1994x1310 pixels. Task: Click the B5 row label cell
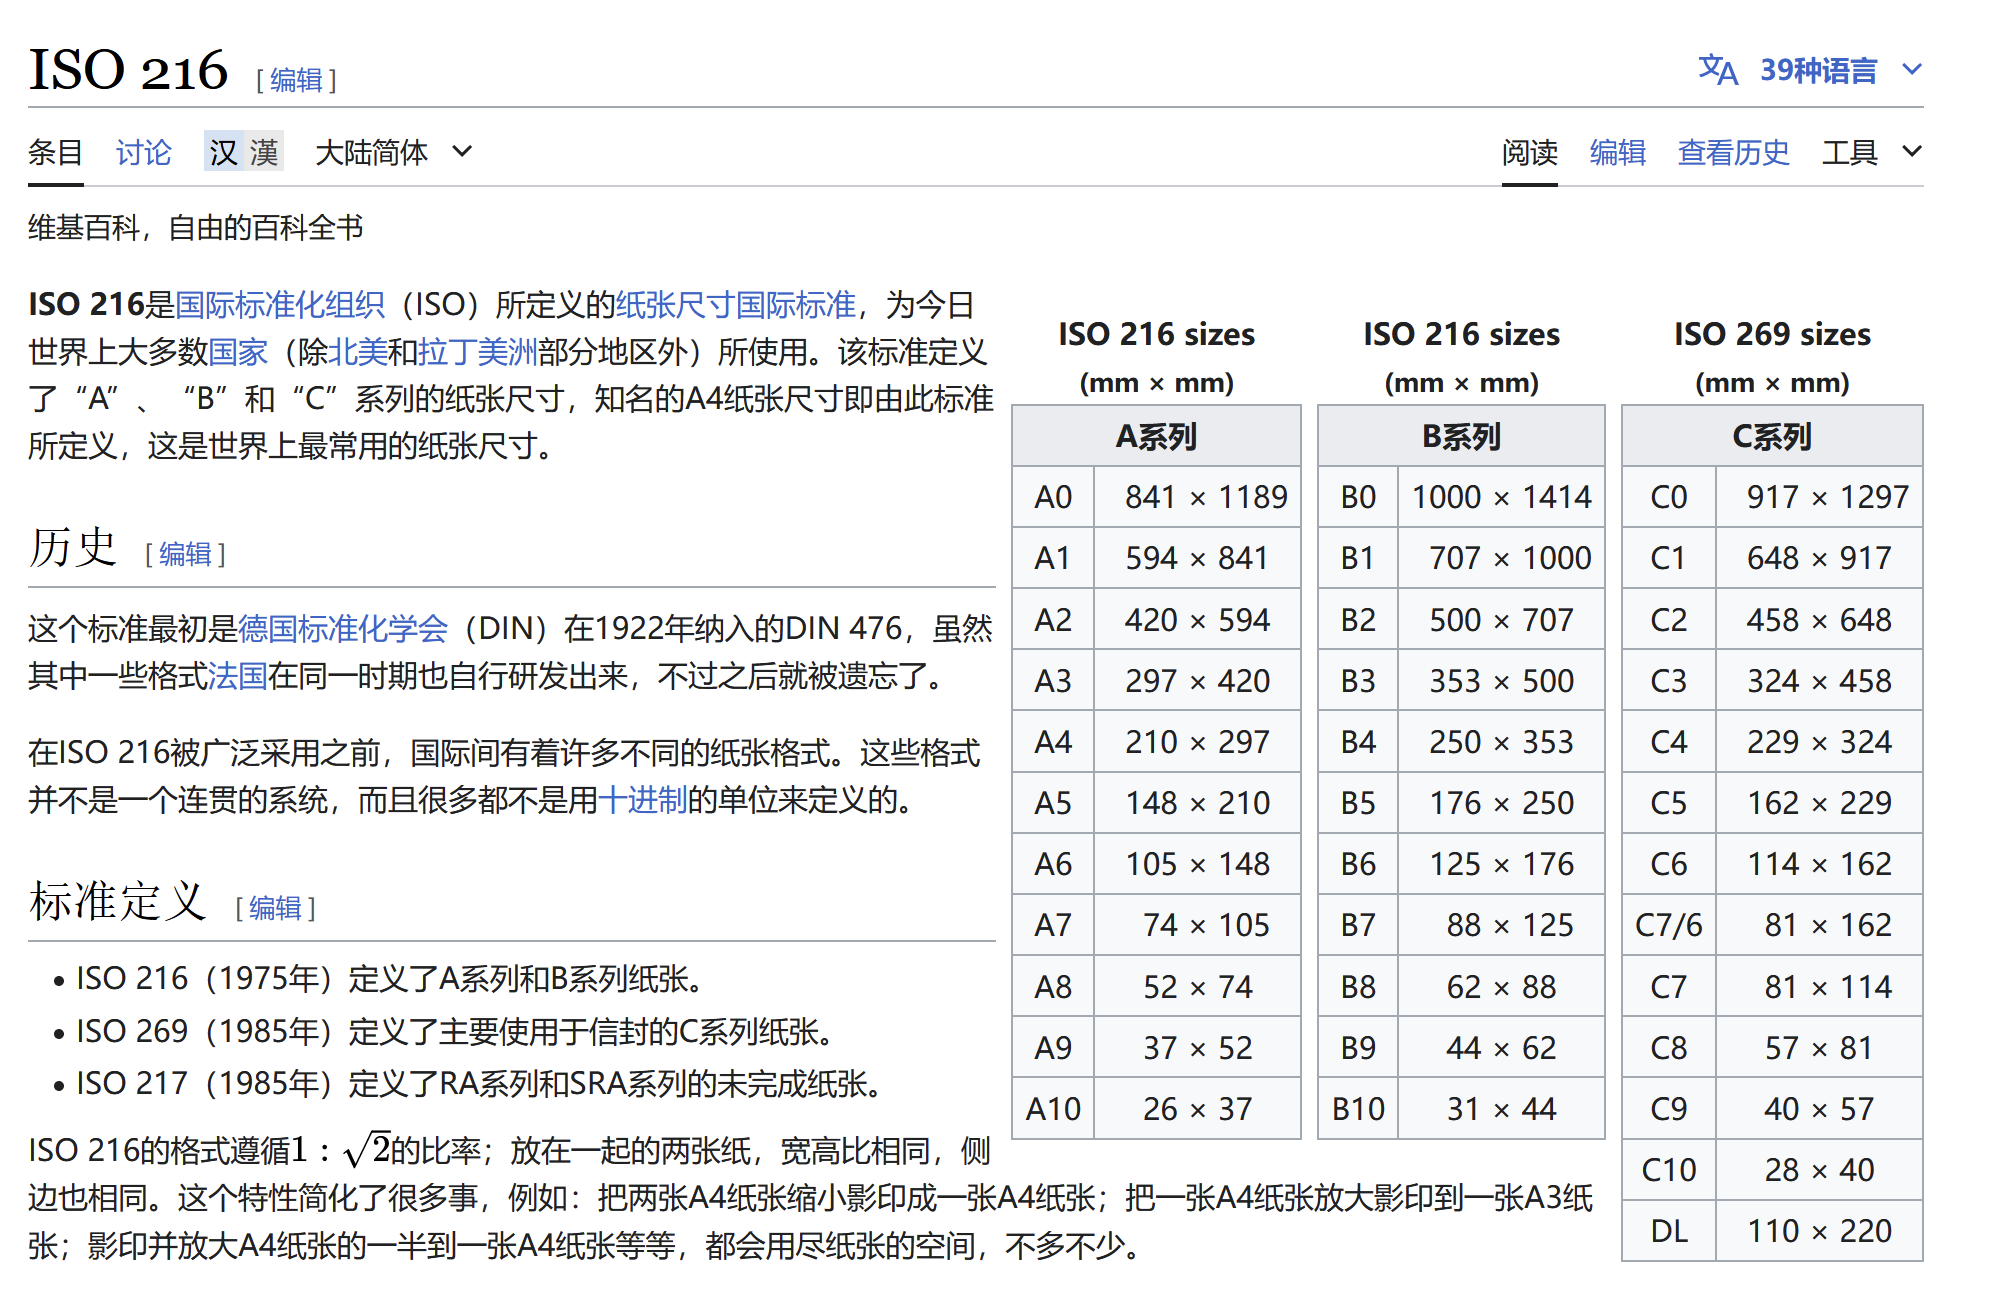pyautogui.click(x=1358, y=803)
